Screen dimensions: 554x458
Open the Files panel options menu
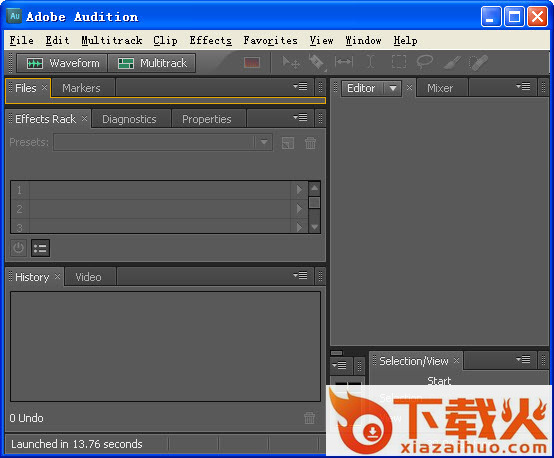pos(300,87)
